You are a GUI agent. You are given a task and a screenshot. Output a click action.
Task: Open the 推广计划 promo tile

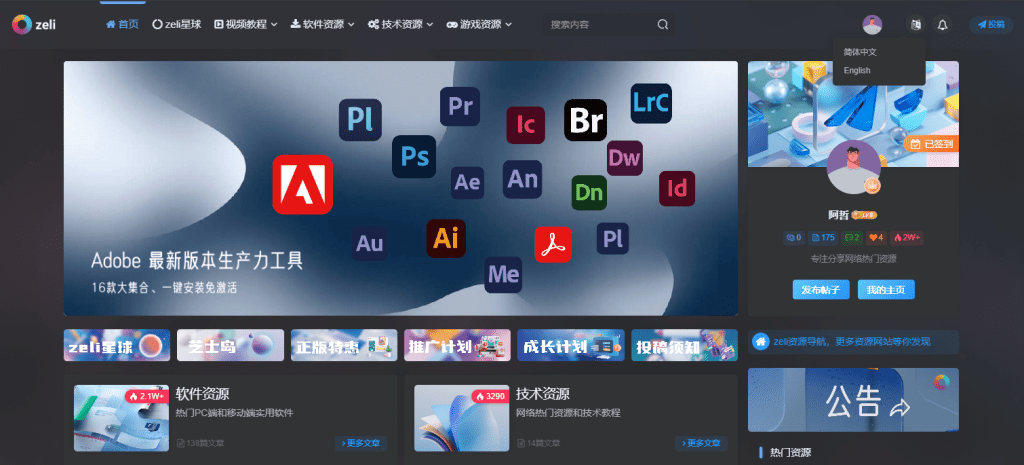coord(457,345)
